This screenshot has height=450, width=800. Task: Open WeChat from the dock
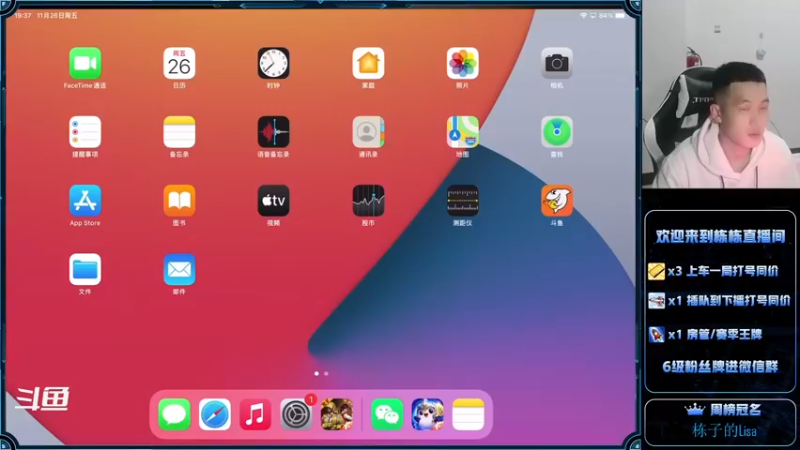tap(387, 414)
